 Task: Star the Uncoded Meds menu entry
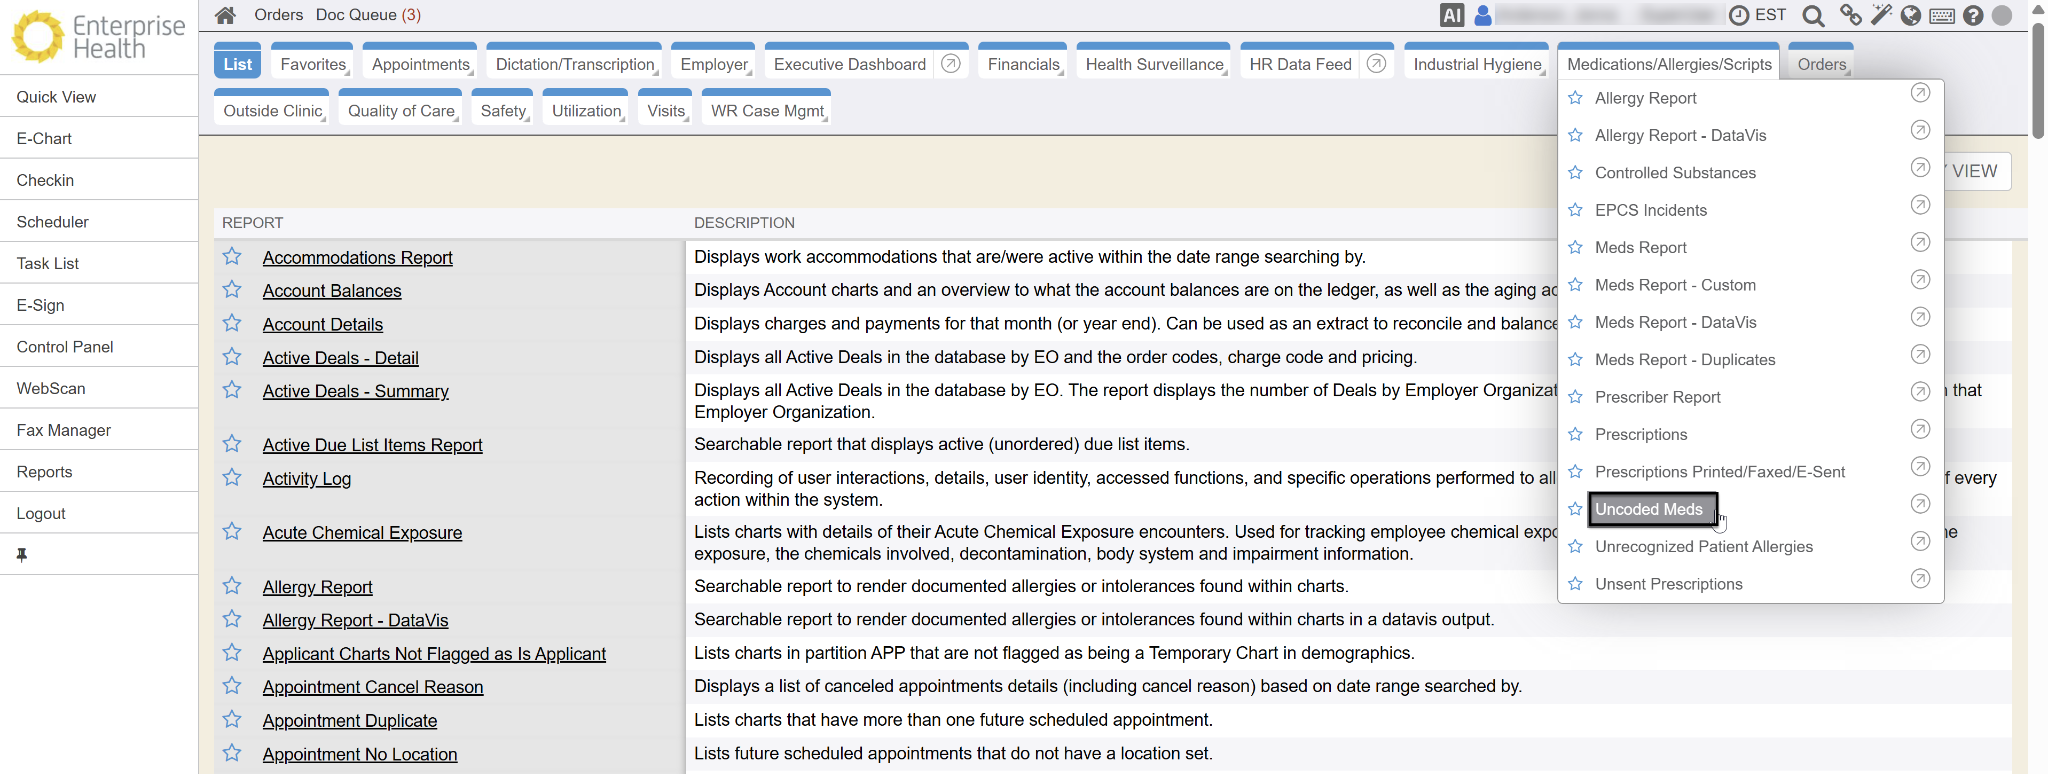click(x=1575, y=509)
